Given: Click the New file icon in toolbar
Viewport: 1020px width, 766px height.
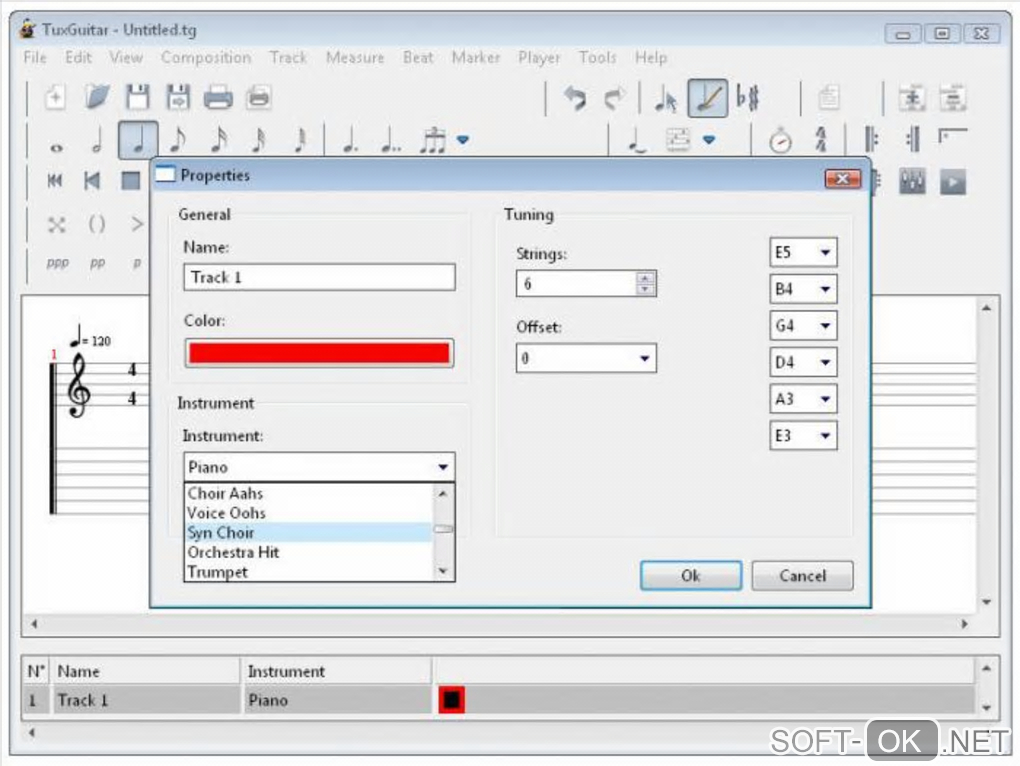Looking at the screenshot, I should coord(55,98).
